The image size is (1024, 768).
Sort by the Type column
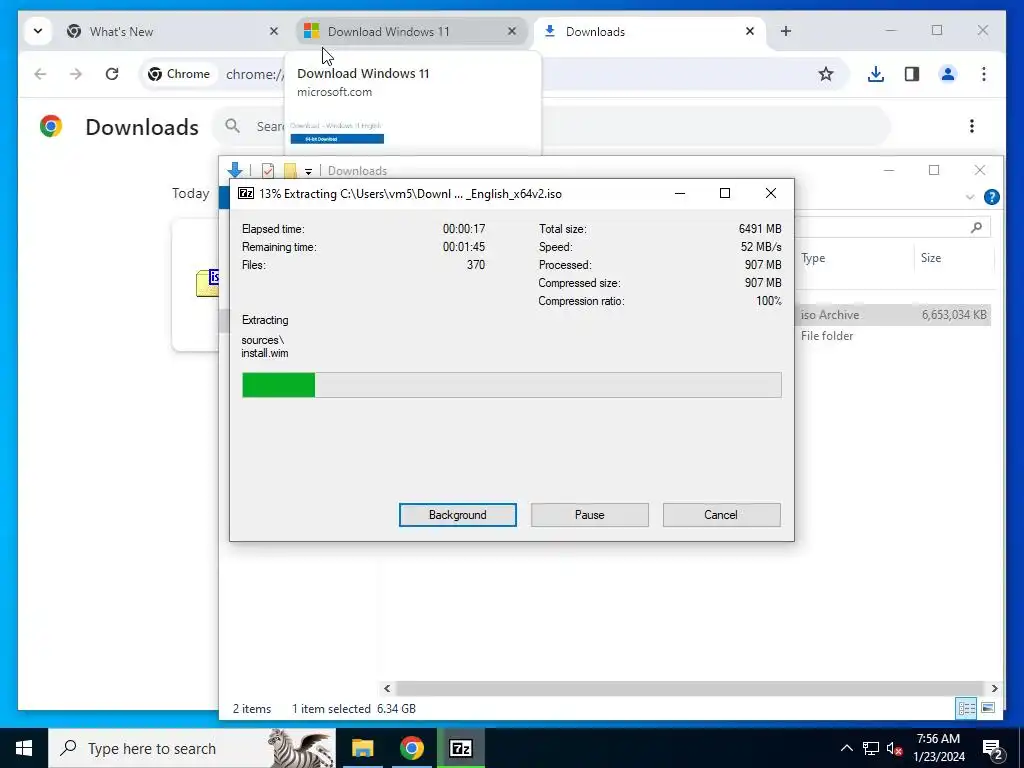(x=813, y=258)
